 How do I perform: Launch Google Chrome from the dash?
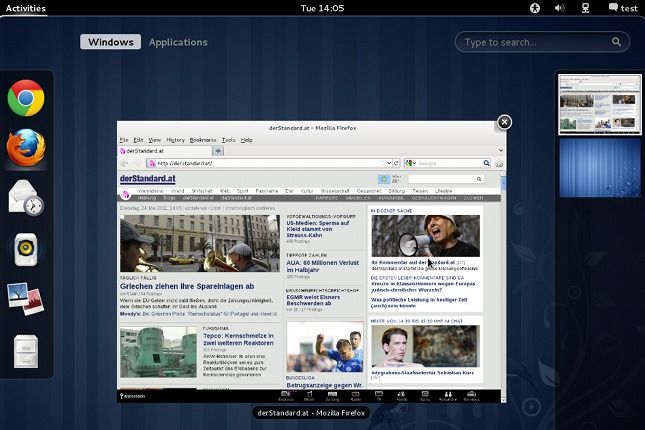tap(26, 98)
